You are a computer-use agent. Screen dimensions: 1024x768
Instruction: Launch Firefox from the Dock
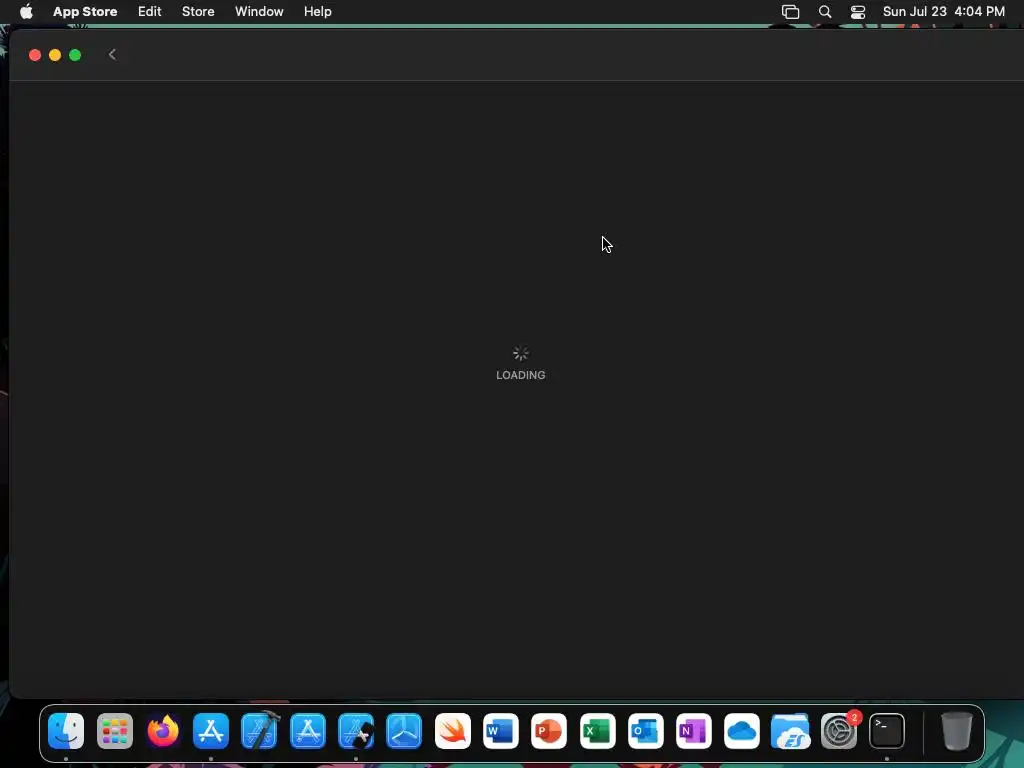tap(163, 731)
